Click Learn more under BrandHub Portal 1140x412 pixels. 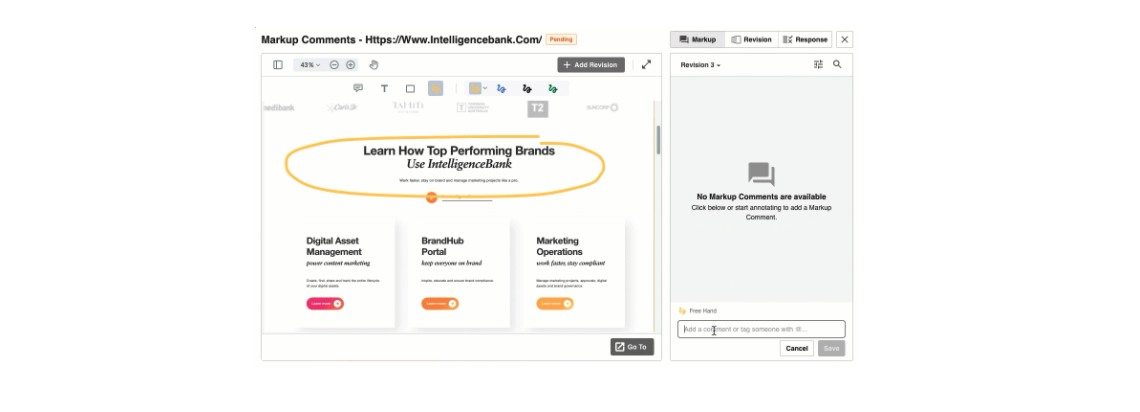(440, 303)
